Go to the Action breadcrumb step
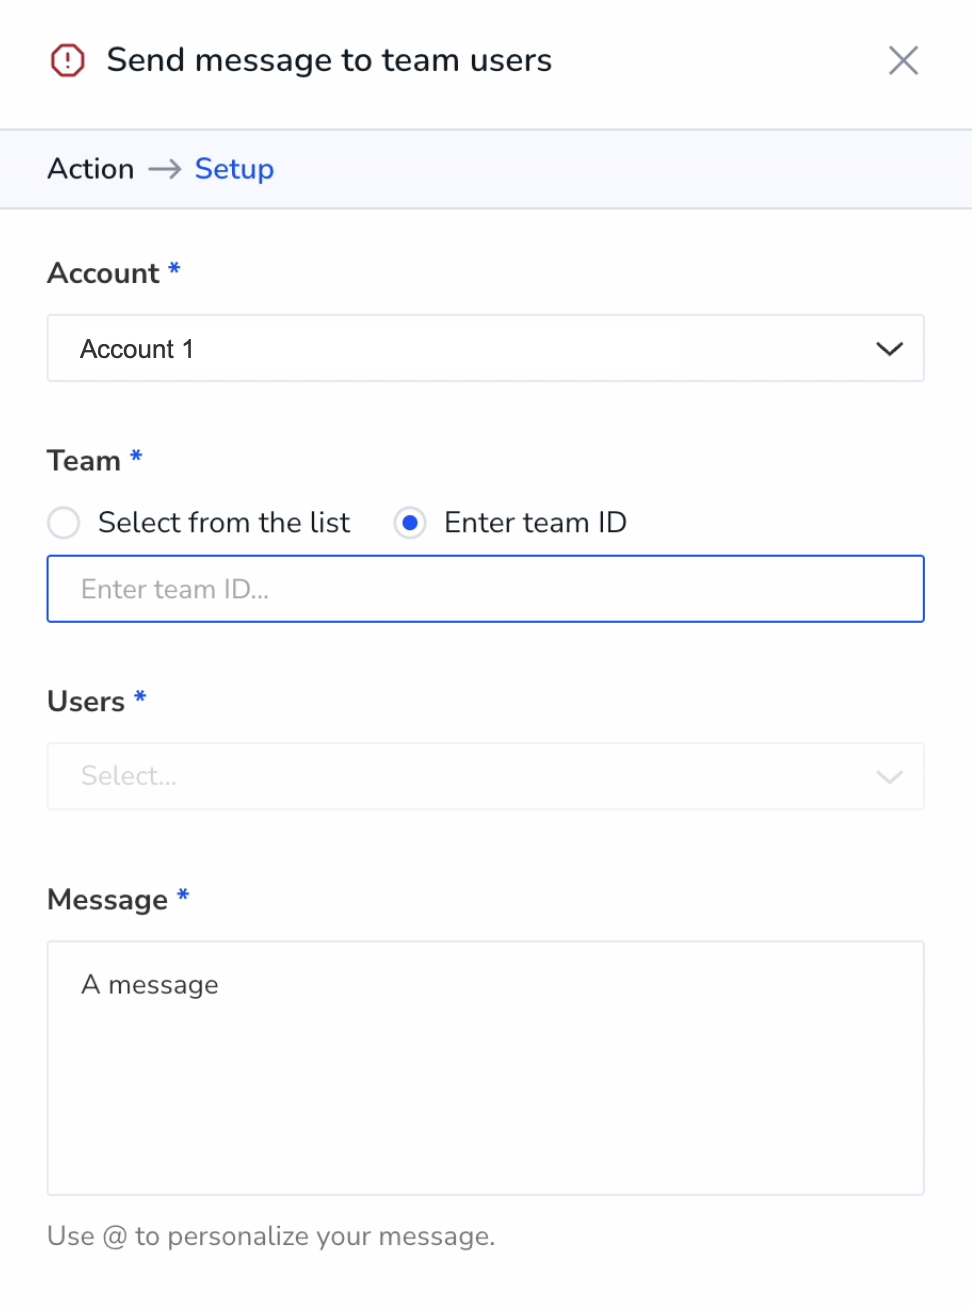Screen dimensions: 972x1306 pos(91,169)
